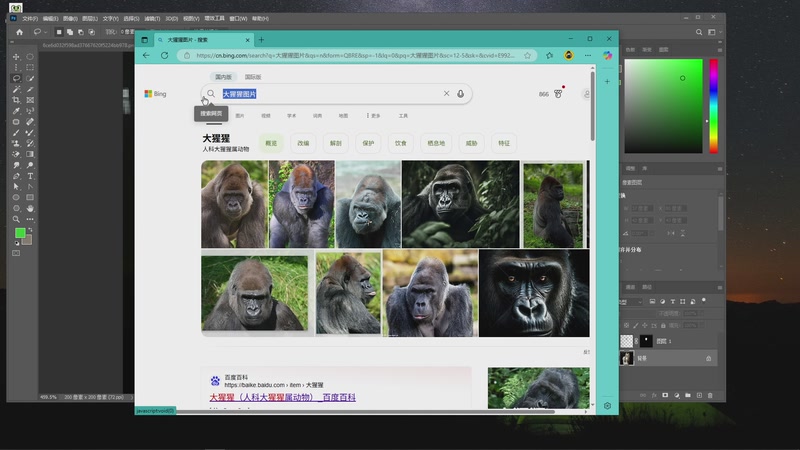Add this page to favorites star
Image resolution: width=800 pixels, height=450 pixels.
[528, 55]
